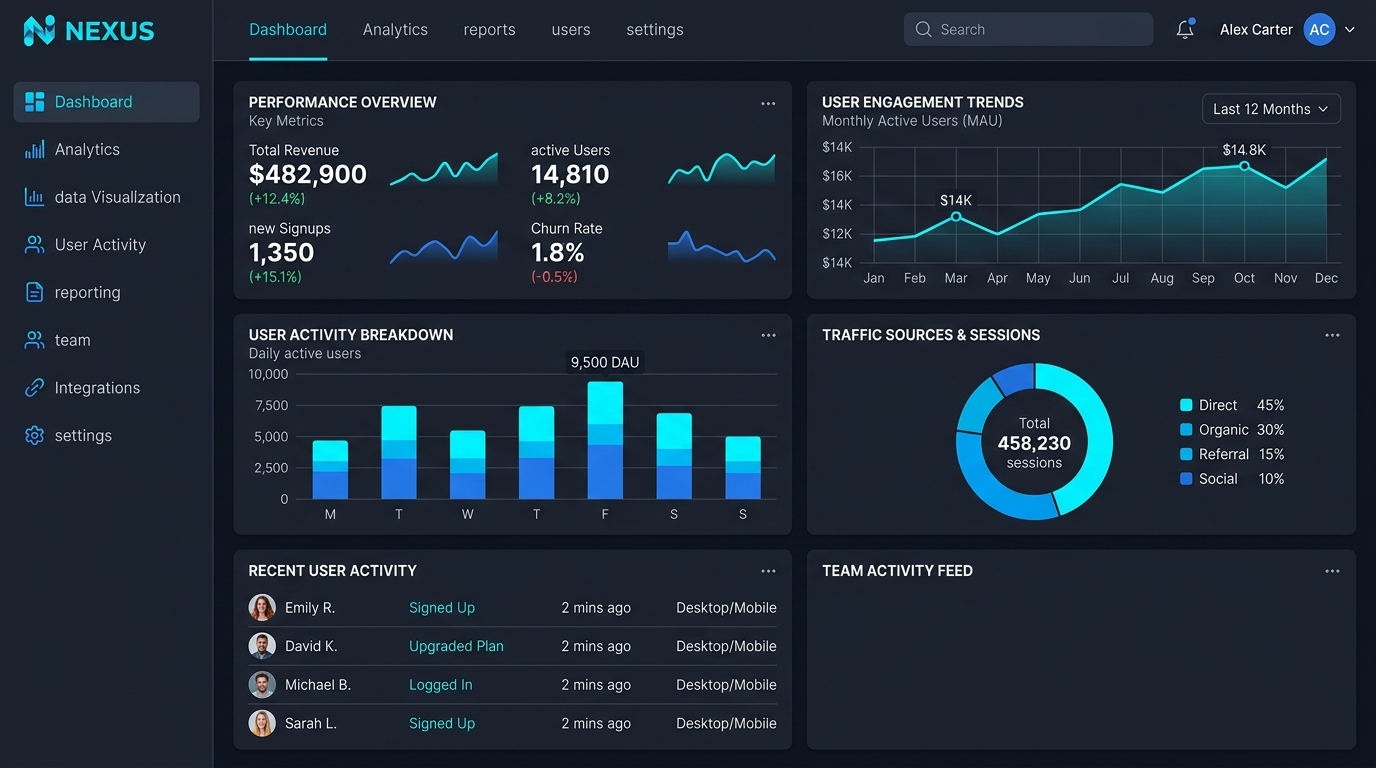Viewport: 1376px width, 768px height.
Task: Click Michael B.'s Logged In link
Action: click(441, 685)
